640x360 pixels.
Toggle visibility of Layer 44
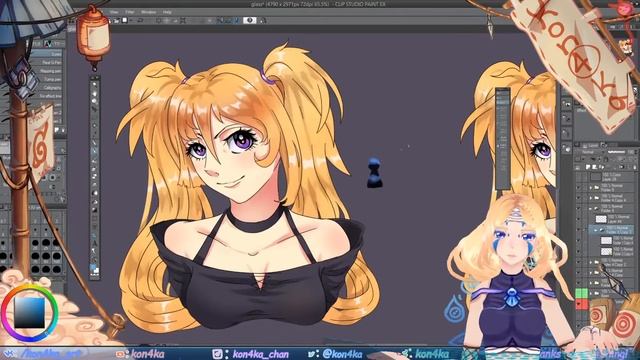[578, 219]
